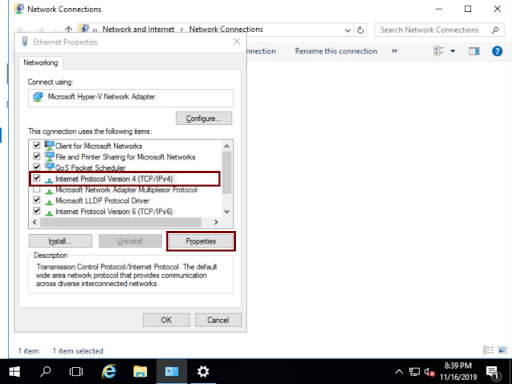Click the Configure button

click(x=204, y=118)
